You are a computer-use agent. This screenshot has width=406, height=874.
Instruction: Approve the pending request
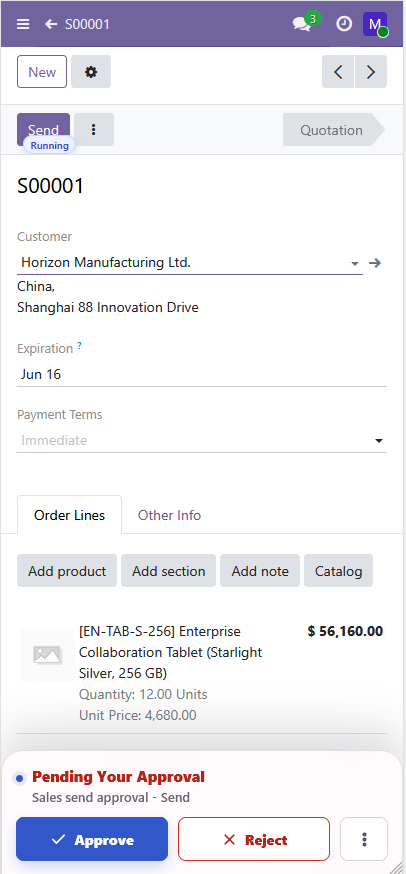pyautogui.click(x=92, y=839)
